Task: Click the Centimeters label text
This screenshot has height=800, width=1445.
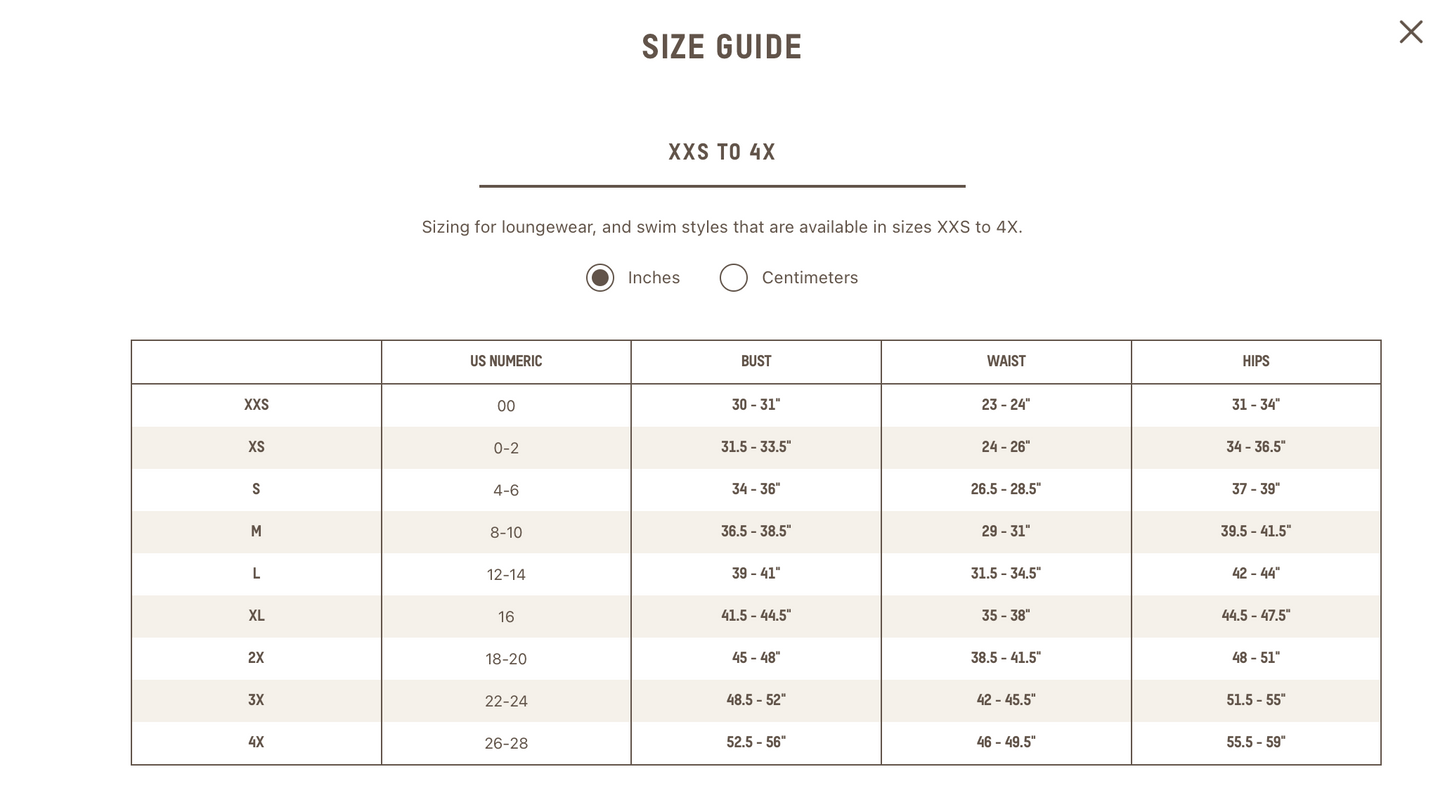Action: pyautogui.click(x=810, y=278)
